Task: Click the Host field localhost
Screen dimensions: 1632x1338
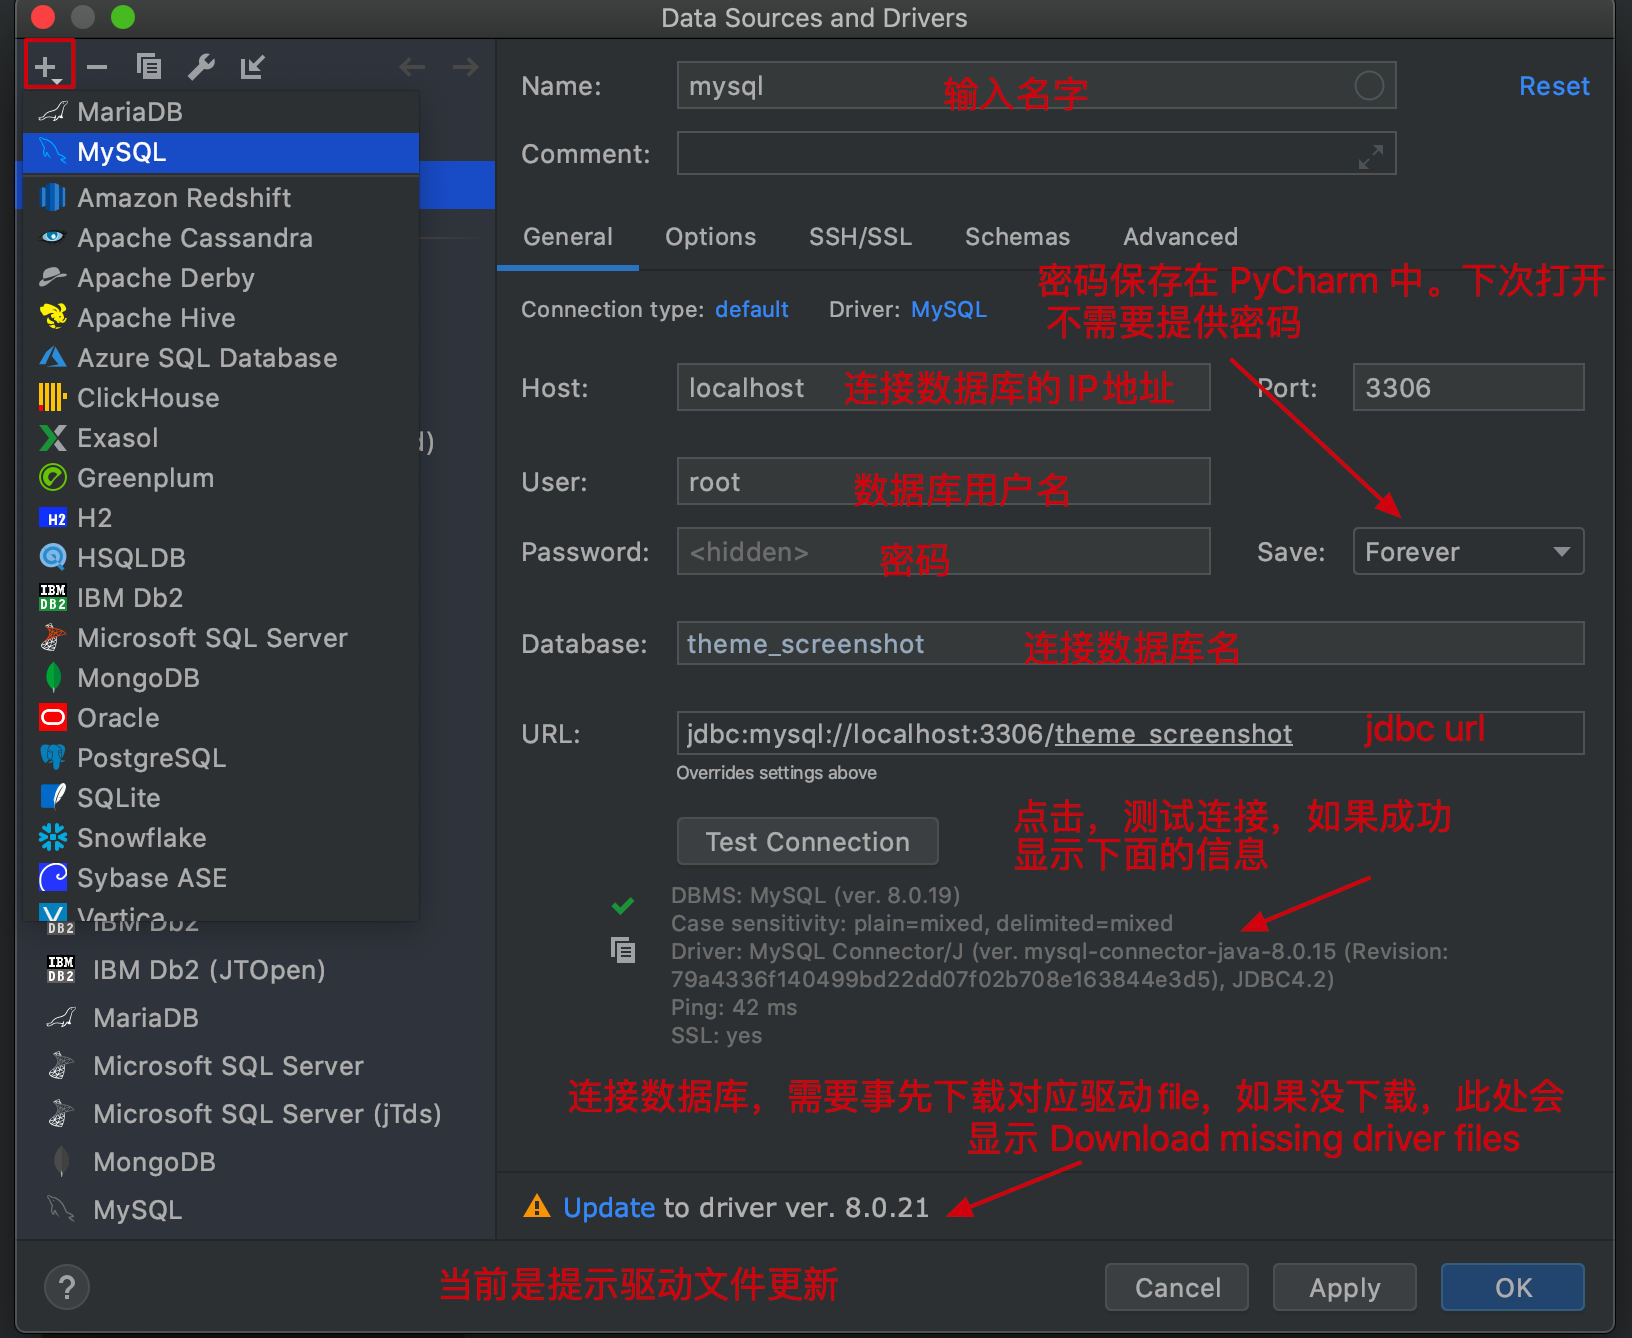Action: (943, 388)
